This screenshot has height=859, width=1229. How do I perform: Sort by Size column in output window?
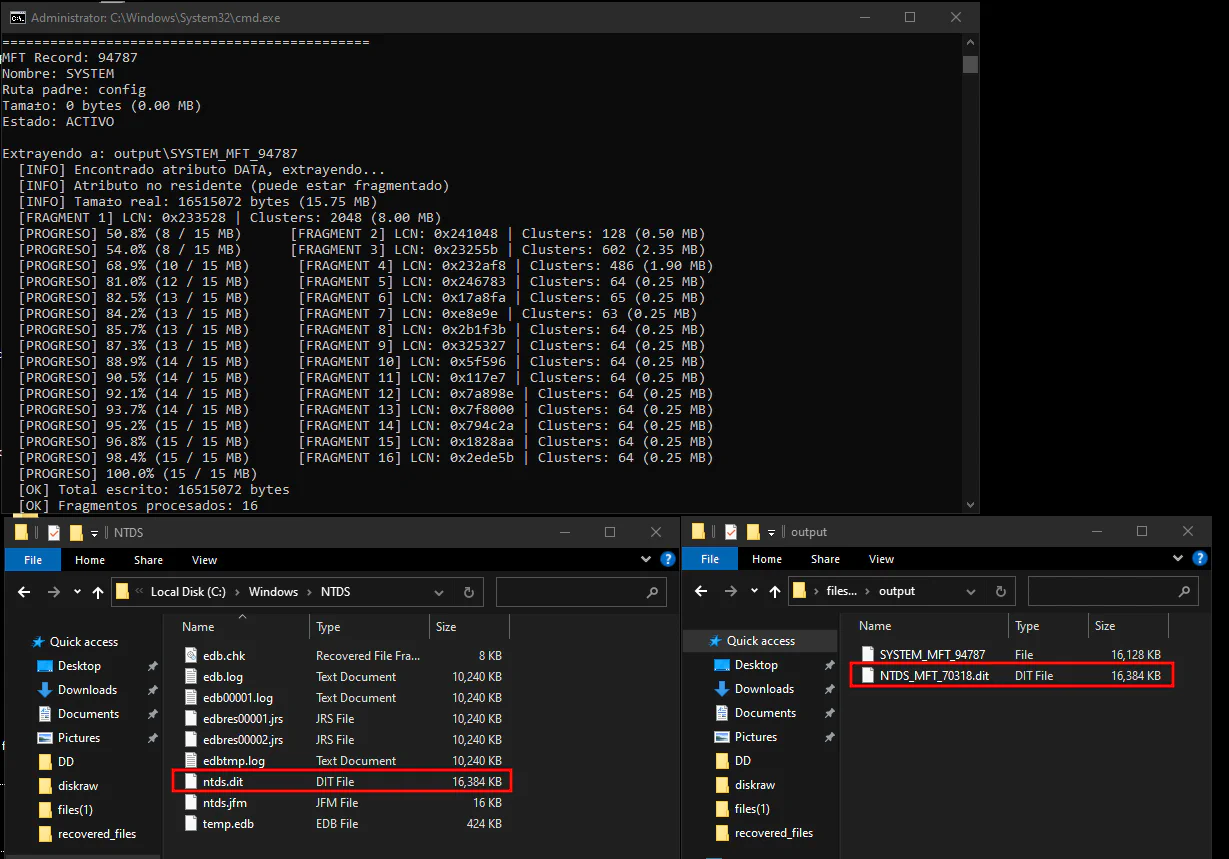point(1105,626)
